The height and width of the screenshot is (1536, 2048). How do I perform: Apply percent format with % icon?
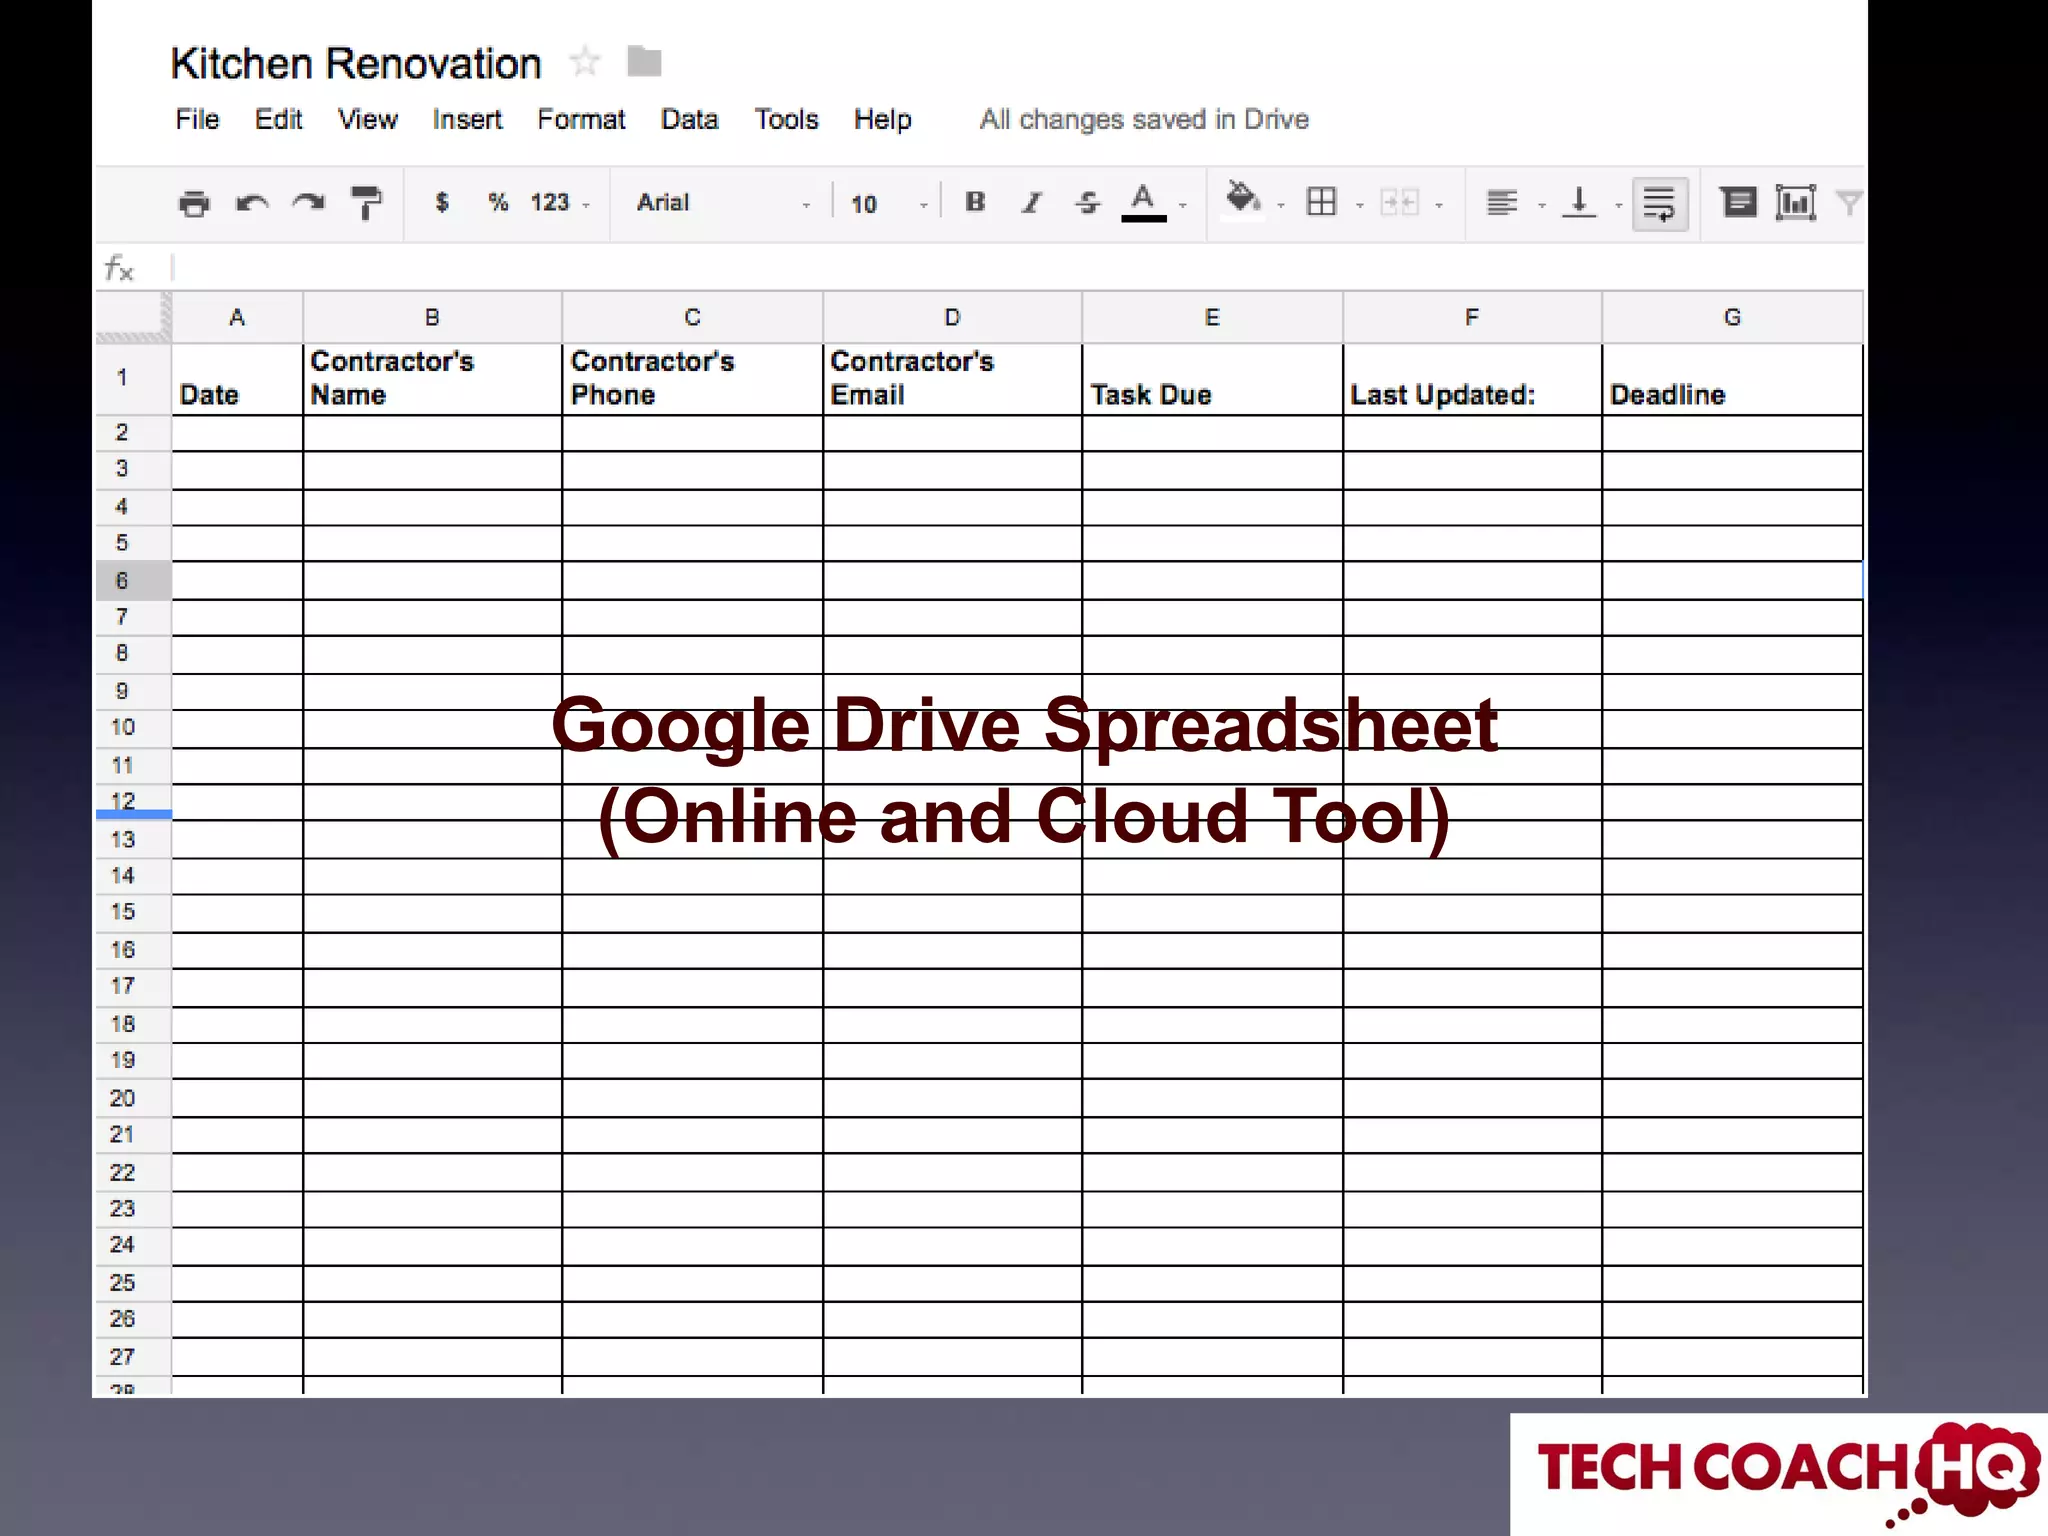pyautogui.click(x=498, y=203)
